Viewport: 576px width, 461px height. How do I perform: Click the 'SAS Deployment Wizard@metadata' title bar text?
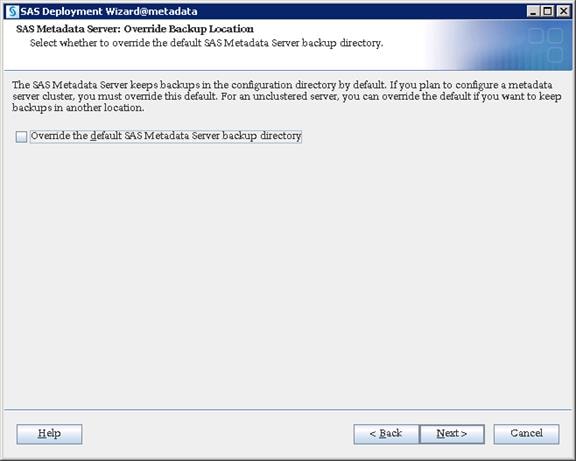tap(109, 11)
